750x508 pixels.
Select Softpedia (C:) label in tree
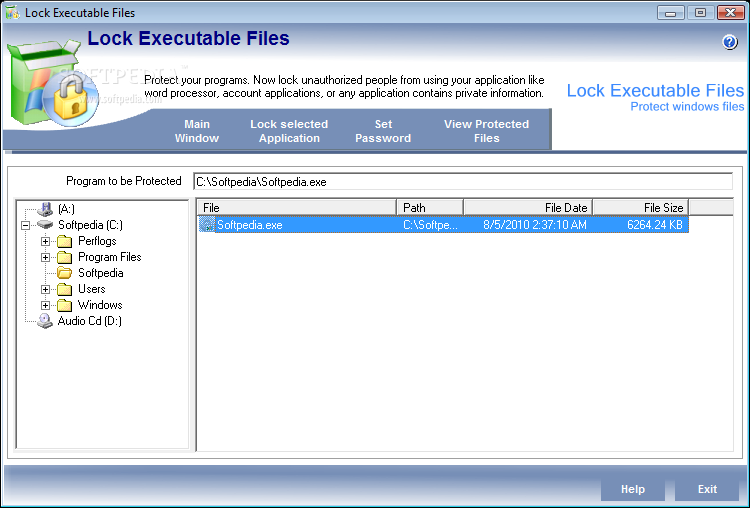click(x=90, y=225)
